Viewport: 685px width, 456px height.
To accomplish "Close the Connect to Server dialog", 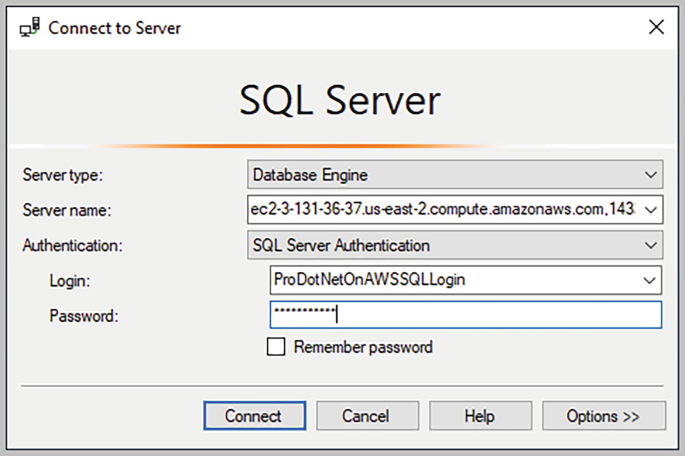I will 656,27.
